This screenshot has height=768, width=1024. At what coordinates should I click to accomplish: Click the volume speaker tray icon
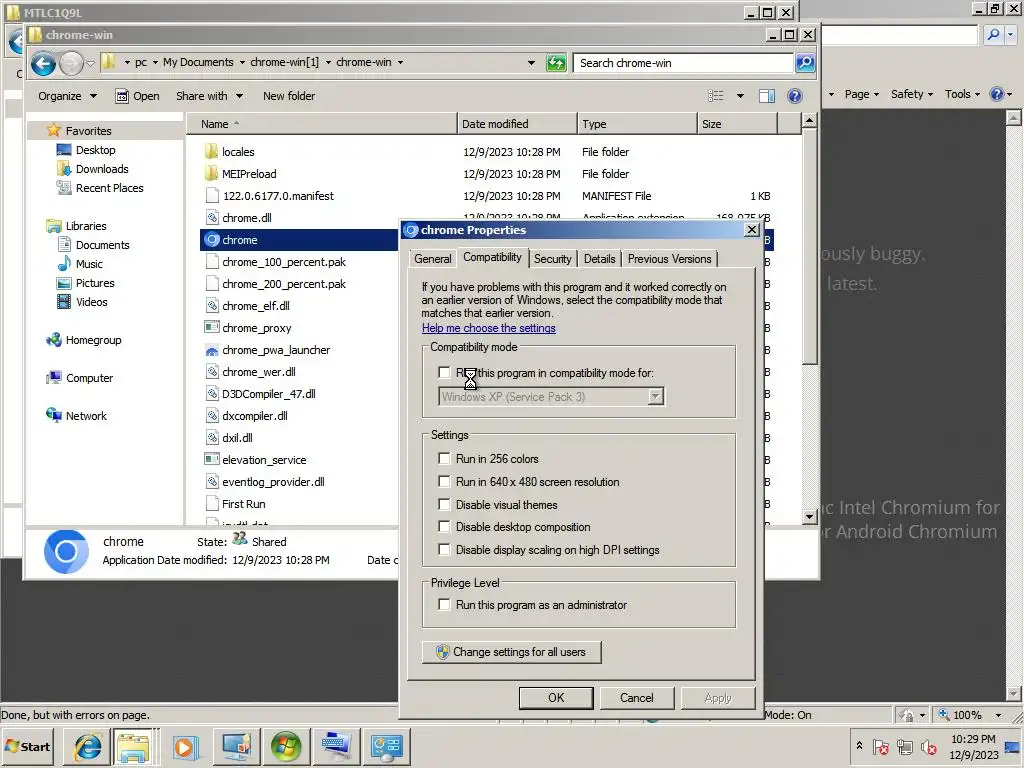(x=928, y=746)
